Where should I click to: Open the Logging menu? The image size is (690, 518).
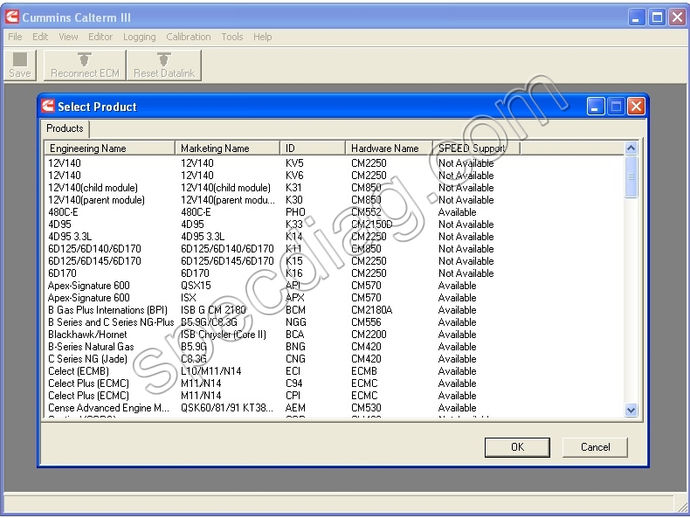click(x=139, y=37)
